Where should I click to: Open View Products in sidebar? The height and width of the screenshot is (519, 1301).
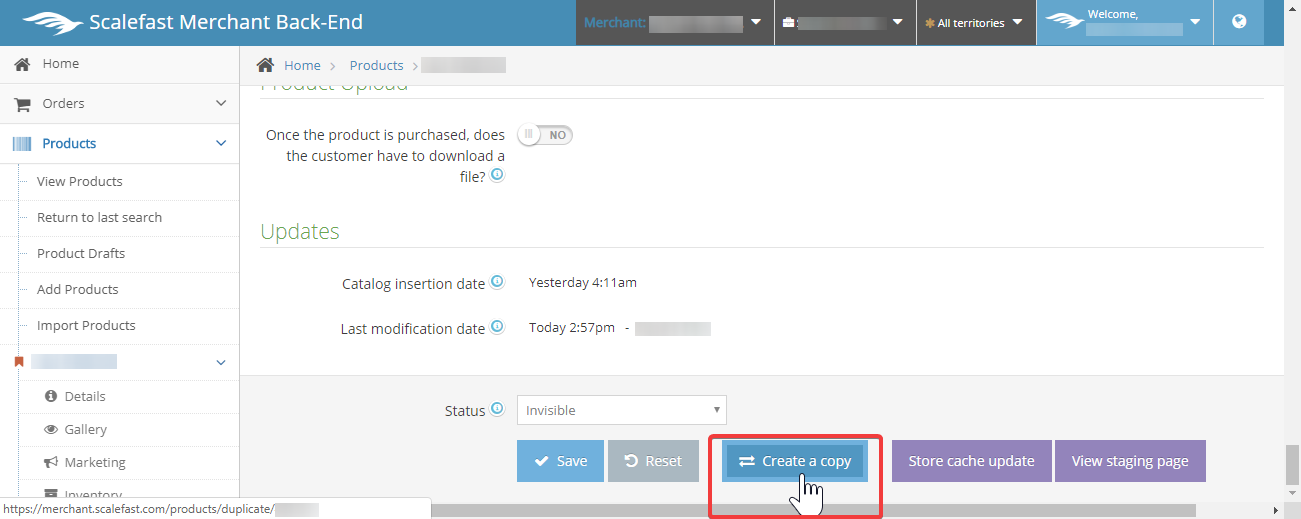[x=79, y=181]
